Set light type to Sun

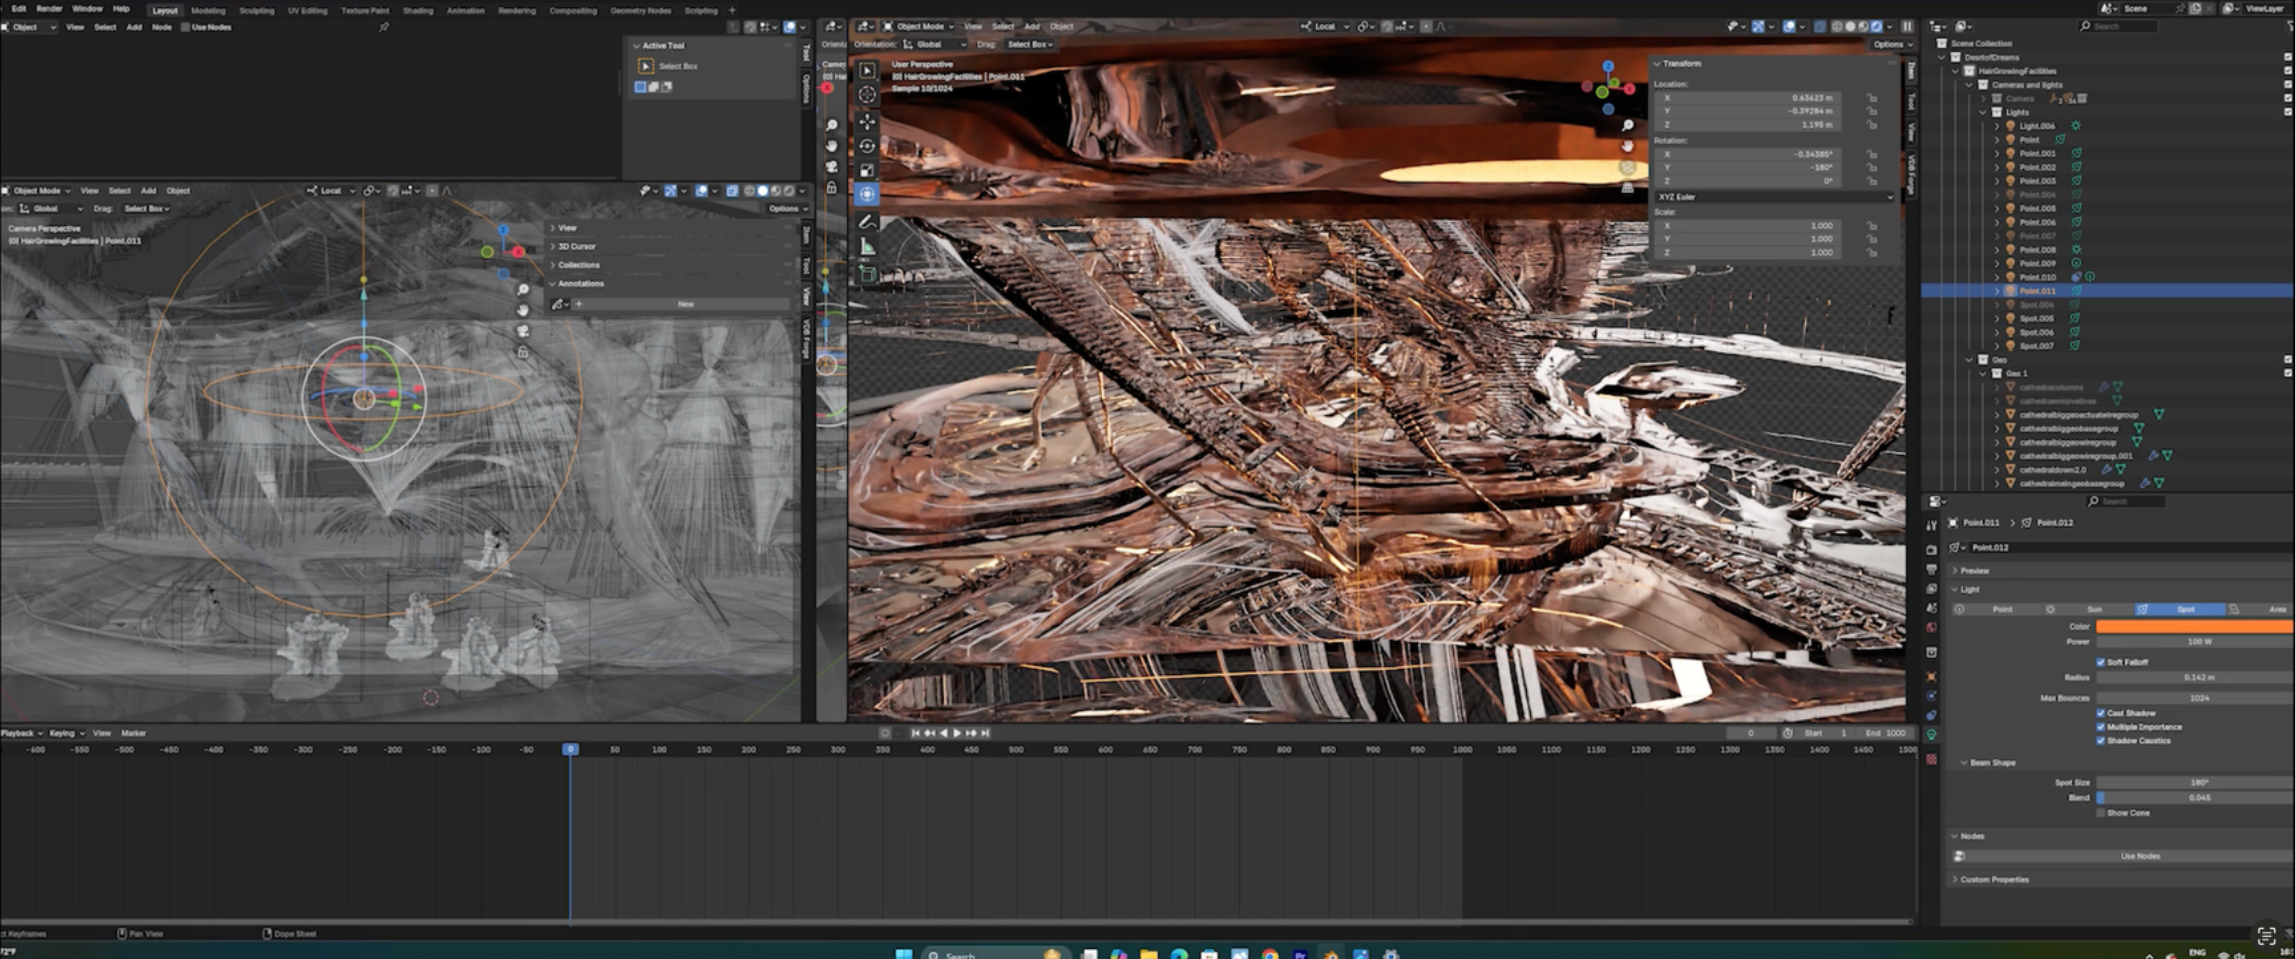click(2093, 609)
